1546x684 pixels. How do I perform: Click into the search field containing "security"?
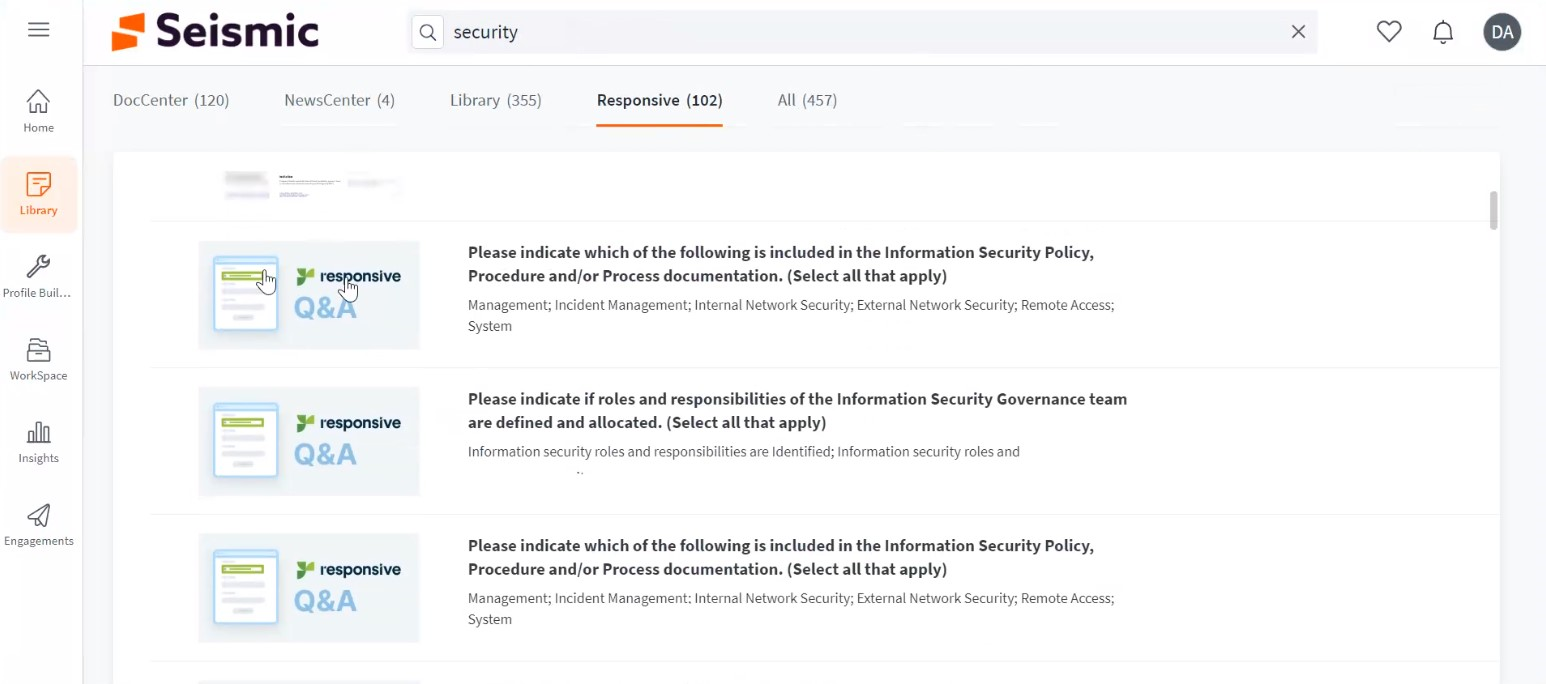coord(864,32)
